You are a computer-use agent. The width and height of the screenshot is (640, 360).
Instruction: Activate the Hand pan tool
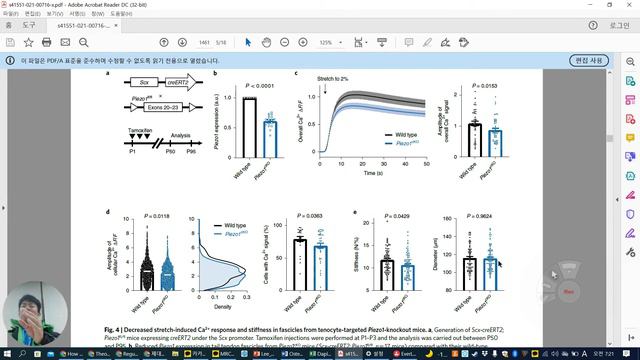pyautogui.click(x=266, y=42)
